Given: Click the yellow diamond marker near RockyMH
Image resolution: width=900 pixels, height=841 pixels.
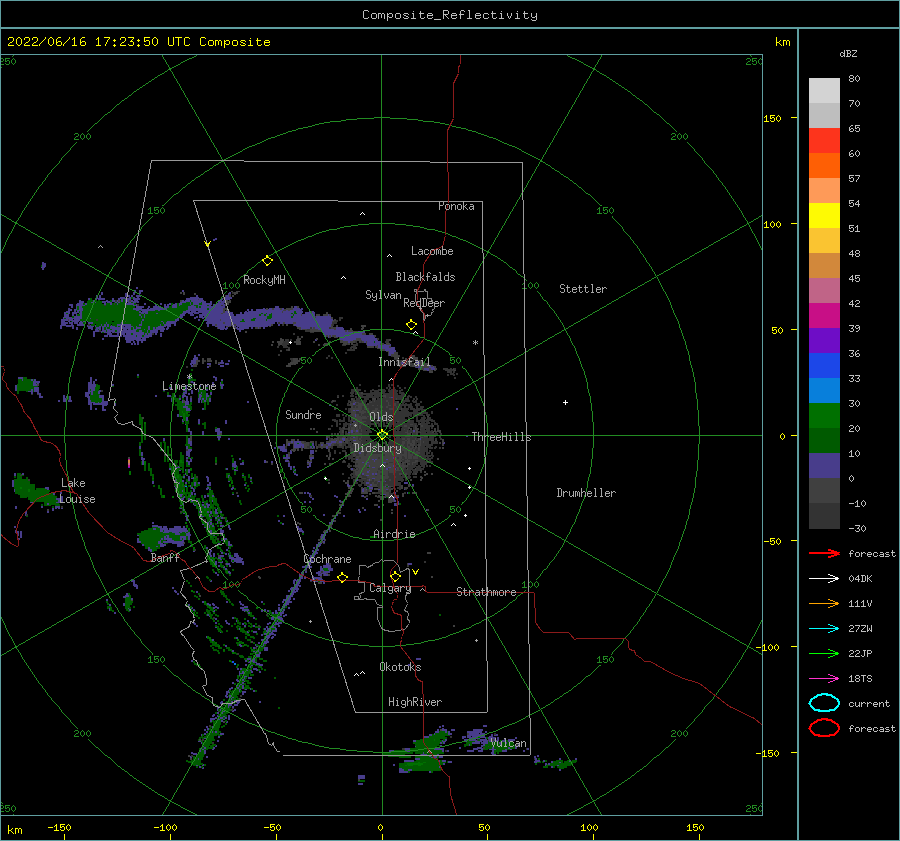Looking at the screenshot, I should coord(267,261).
